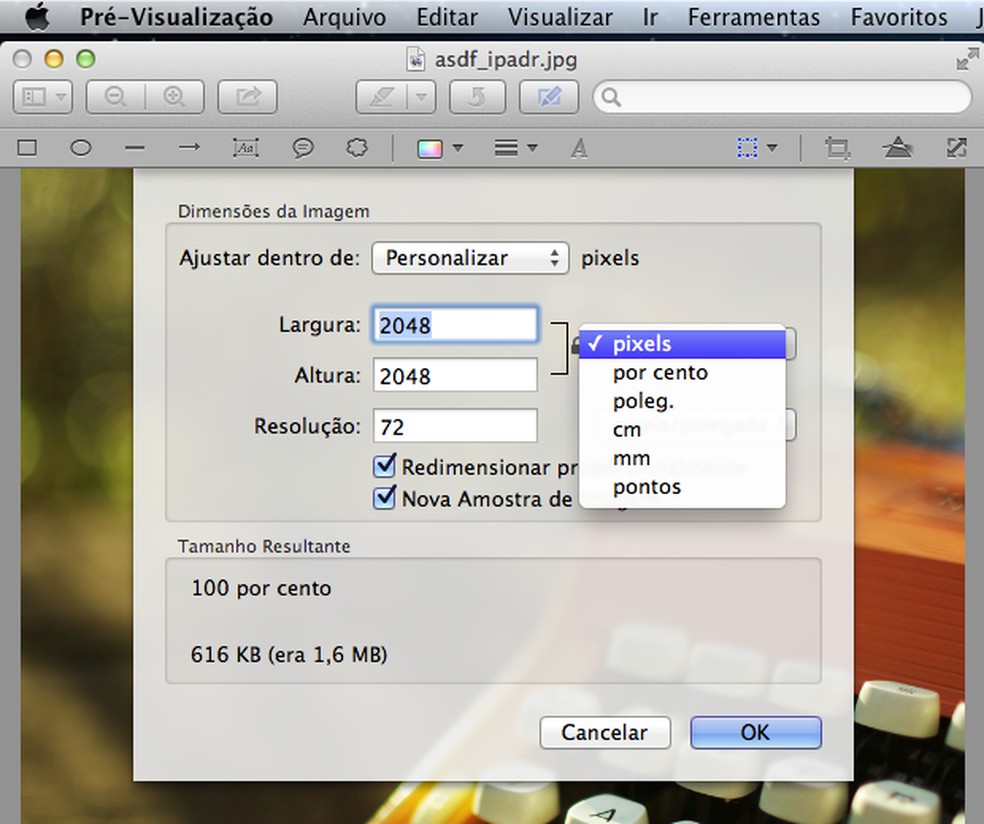The height and width of the screenshot is (824, 984).
Task: Click the Altura input field
Action: 455,375
